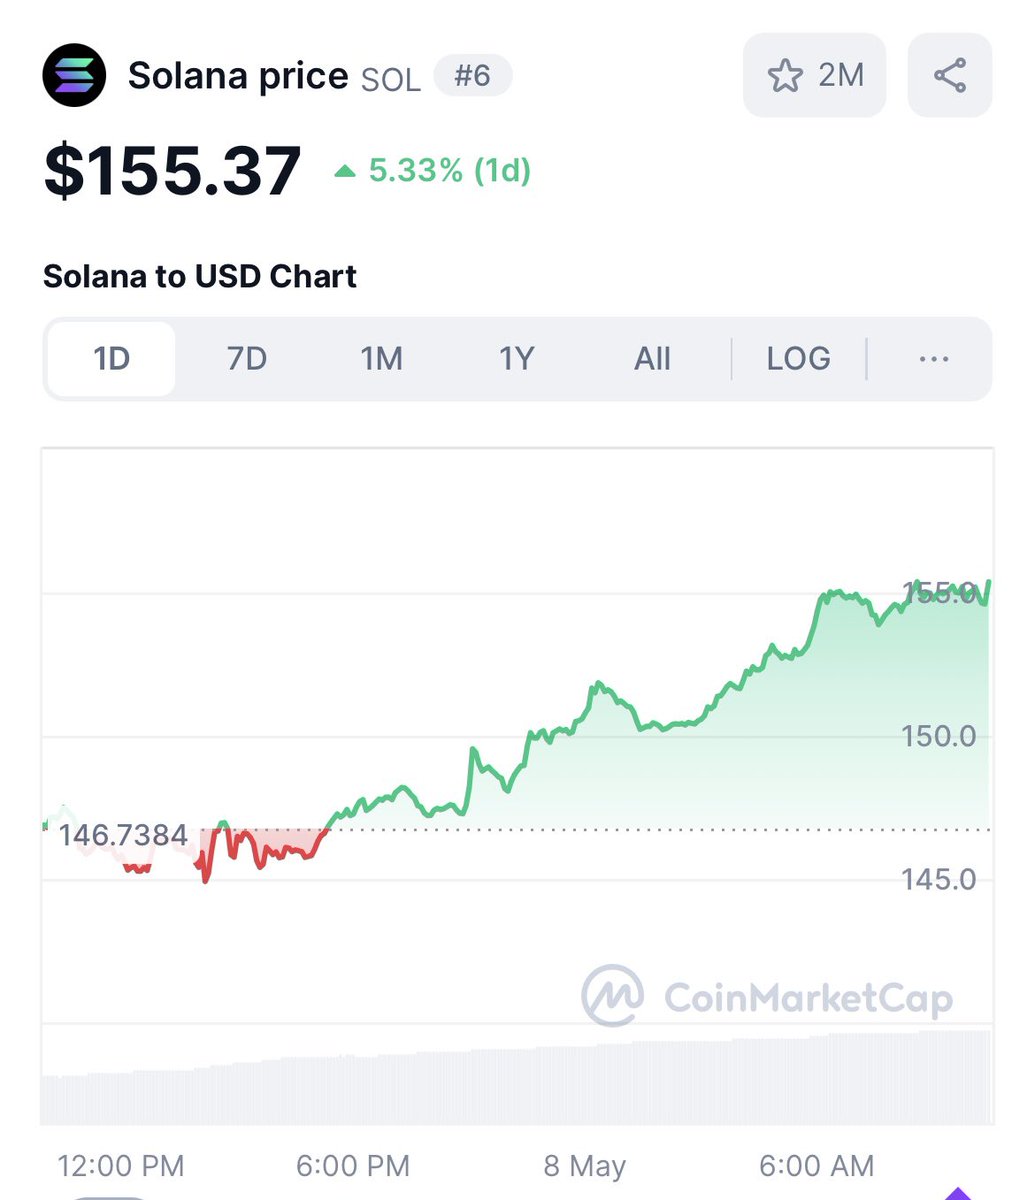
Task: Click the volume bars below the chart
Action: point(517,1077)
